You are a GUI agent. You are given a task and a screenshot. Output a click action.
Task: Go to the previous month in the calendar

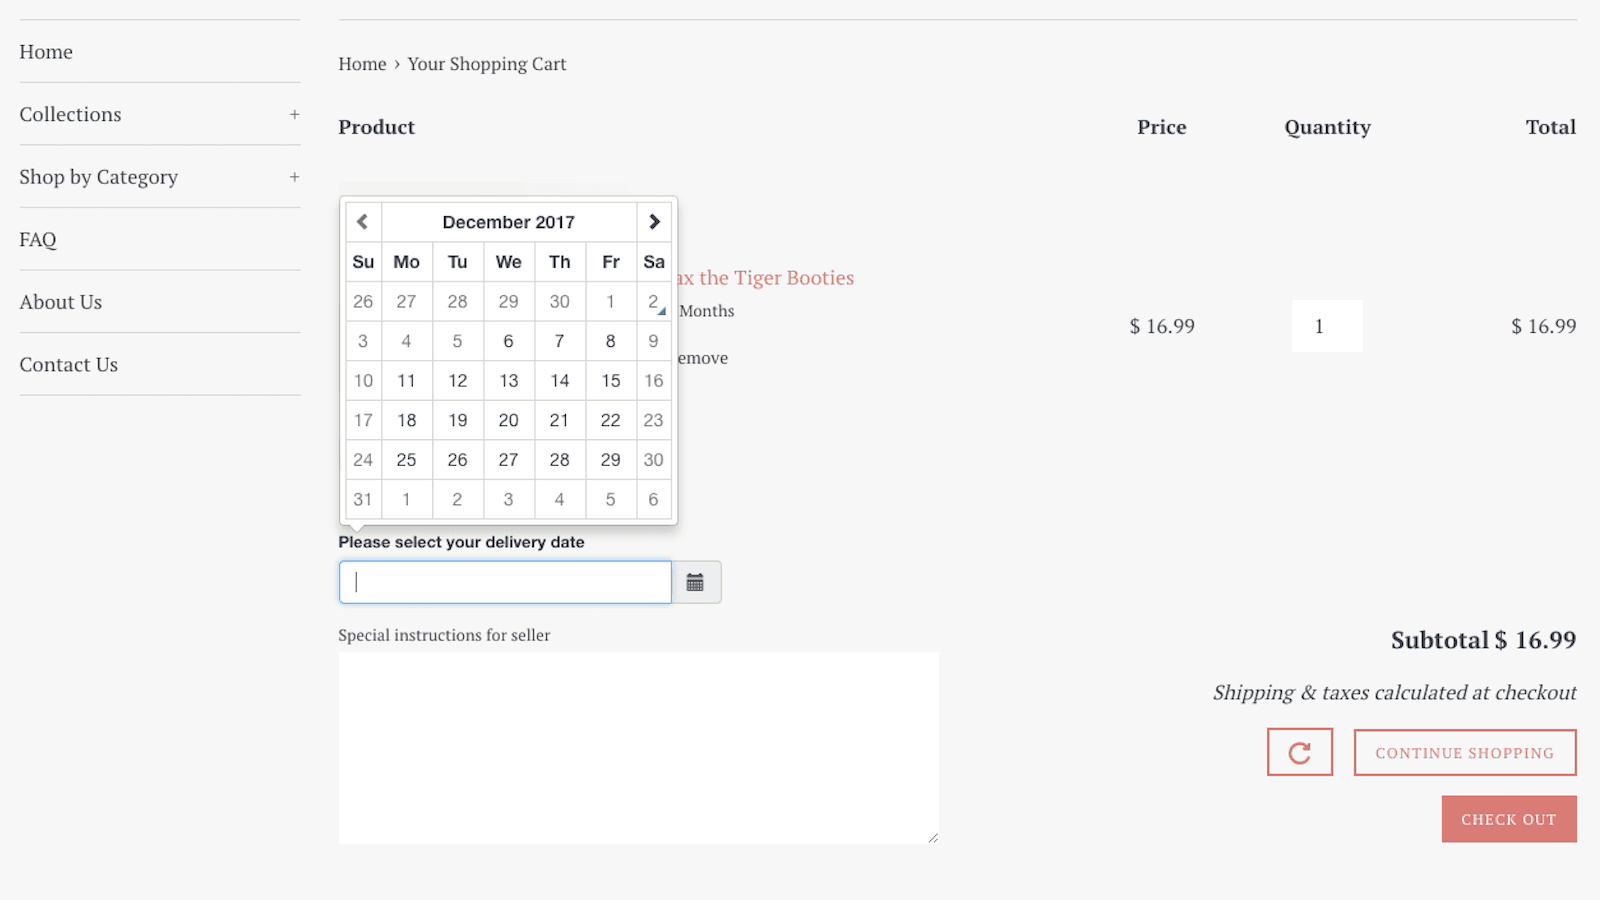(x=362, y=221)
